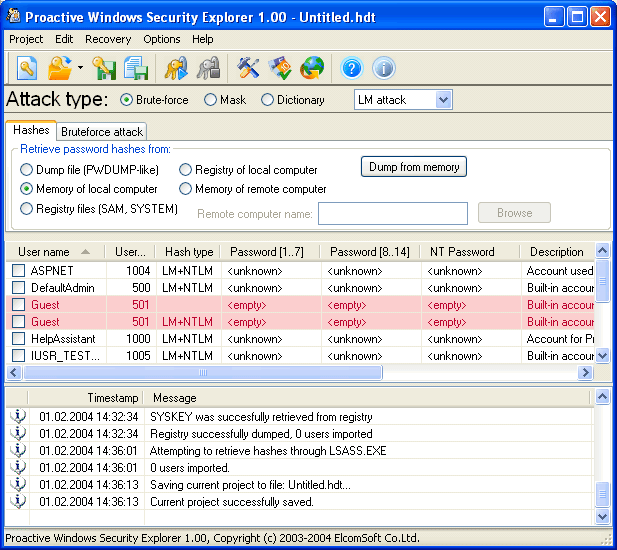Check the HelpAssistant user checkbox
Image resolution: width=617 pixels, height=550 pixels.
click(18, 339)
